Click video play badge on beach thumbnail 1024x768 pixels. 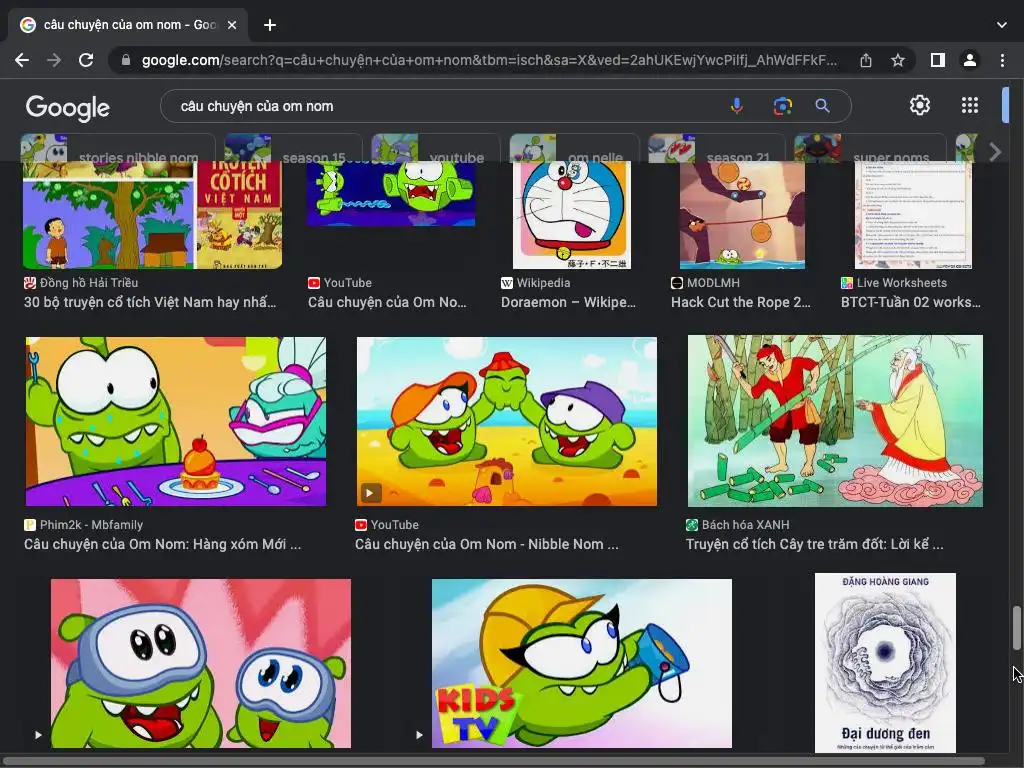point(370,493)
